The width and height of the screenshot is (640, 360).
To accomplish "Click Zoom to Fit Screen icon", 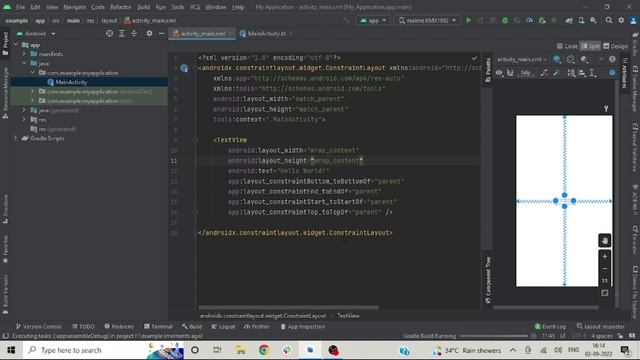I will click(605, 293).
